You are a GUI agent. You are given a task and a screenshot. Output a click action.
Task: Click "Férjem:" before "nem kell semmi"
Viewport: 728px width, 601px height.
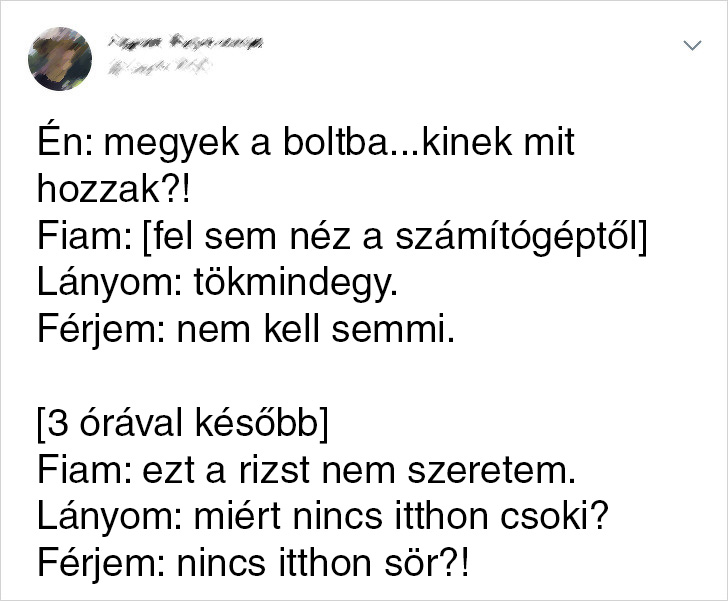101,331
